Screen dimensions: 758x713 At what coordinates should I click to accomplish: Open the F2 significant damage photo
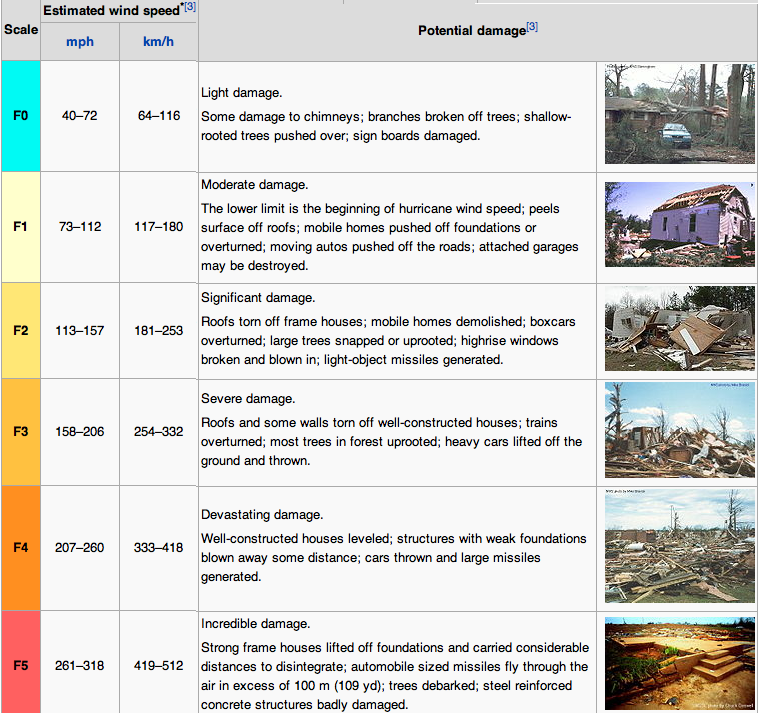point(679,329)
